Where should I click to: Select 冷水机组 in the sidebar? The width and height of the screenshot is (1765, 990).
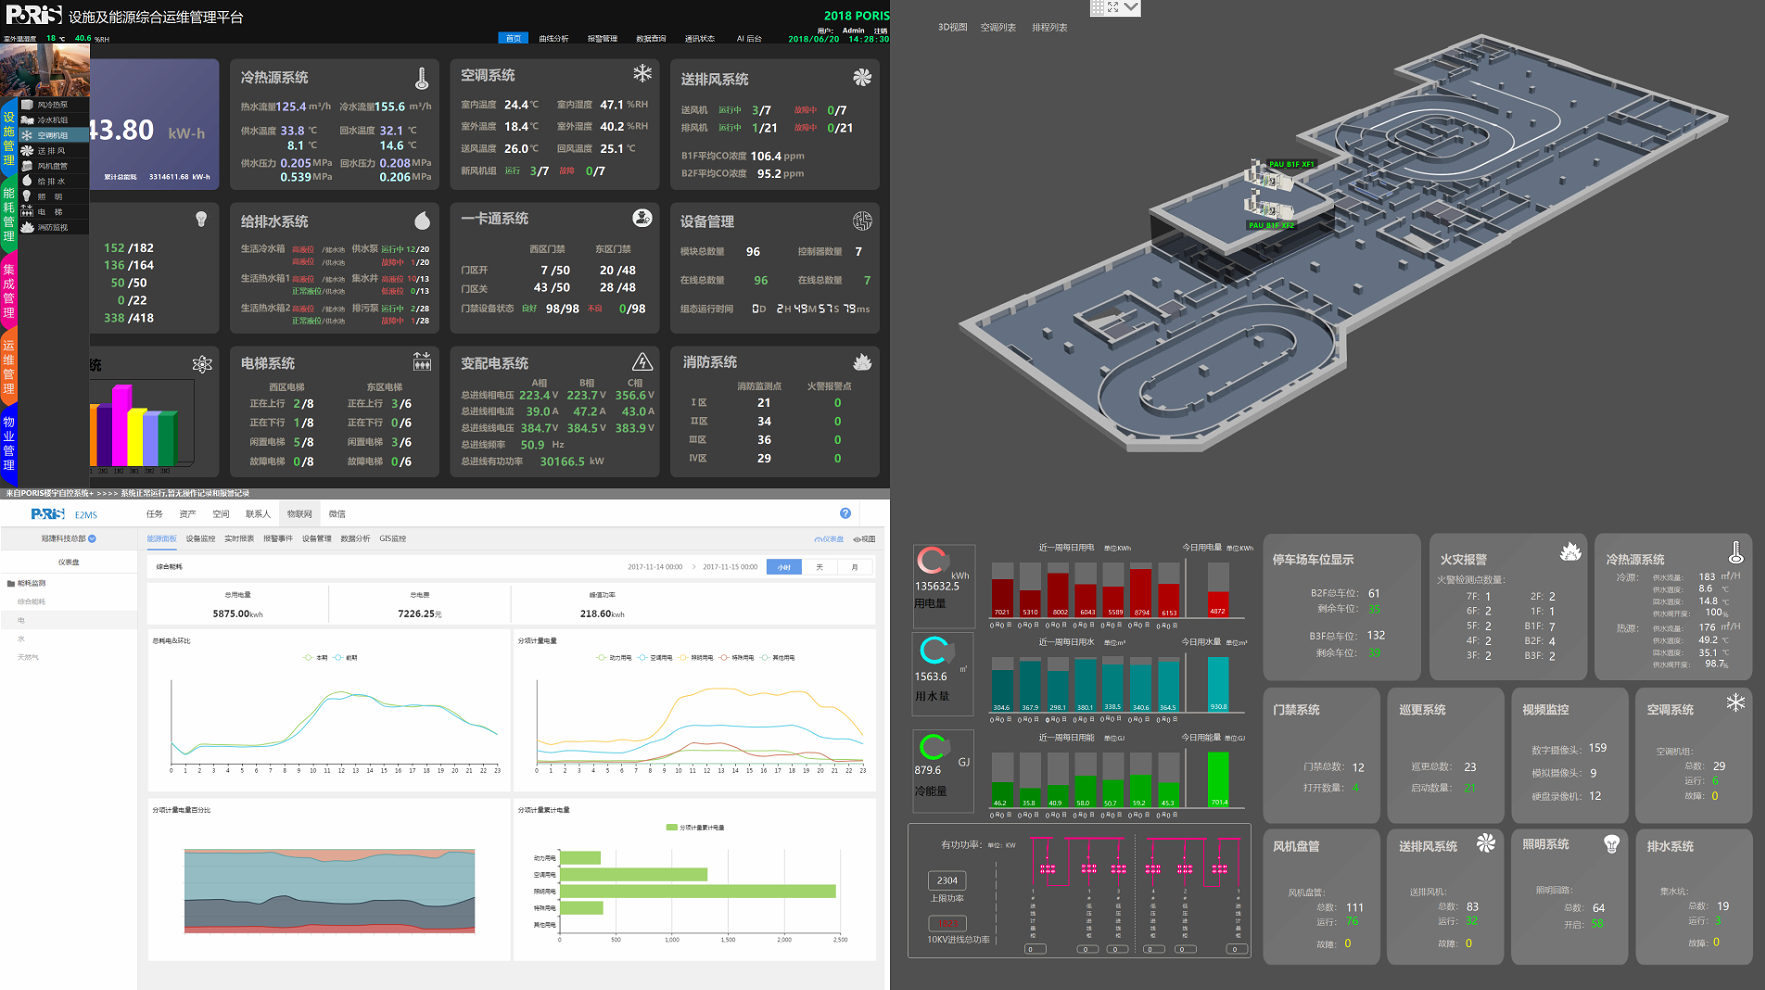coord(53,120)
